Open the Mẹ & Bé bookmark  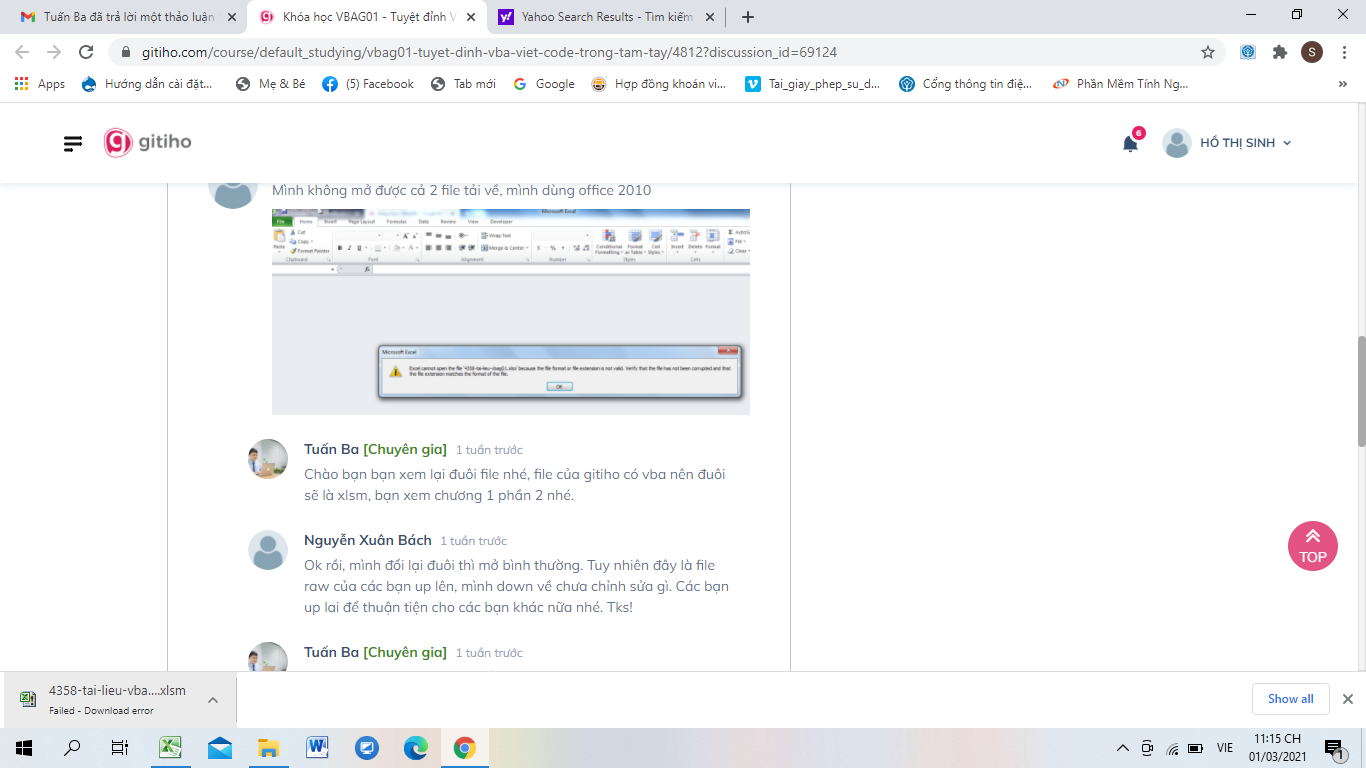[271, 84]
